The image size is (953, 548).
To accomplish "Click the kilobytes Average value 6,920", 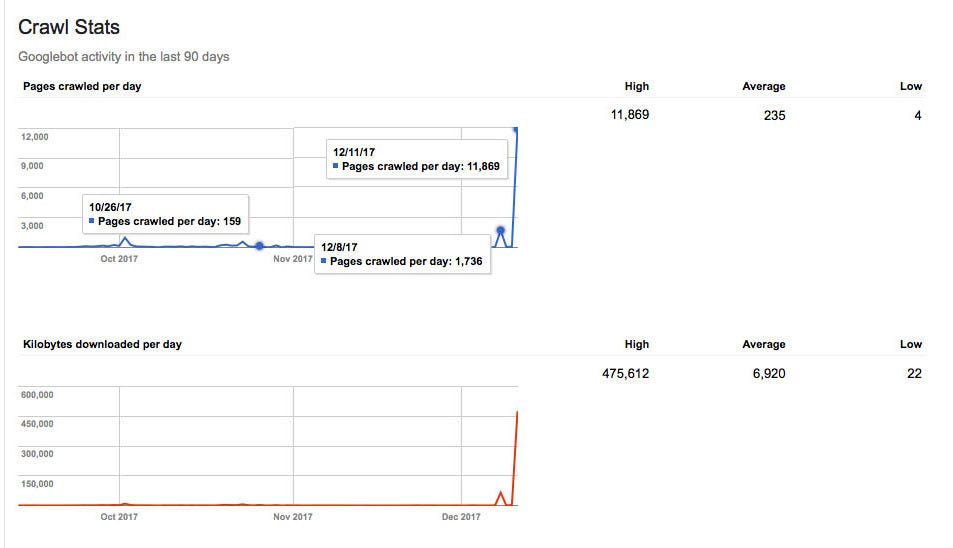I will tap(769, 374).
